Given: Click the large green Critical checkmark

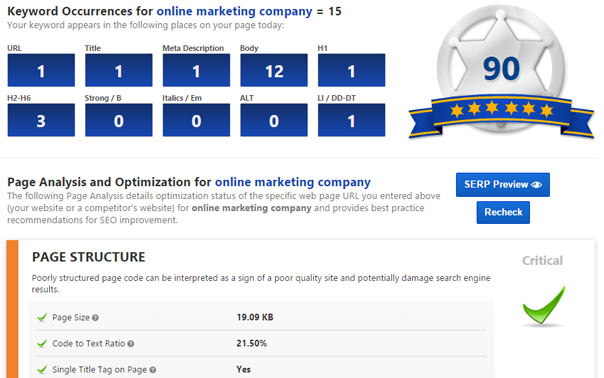Looking at the screenshot, I should pyautogui.click(x=544, y=305).
